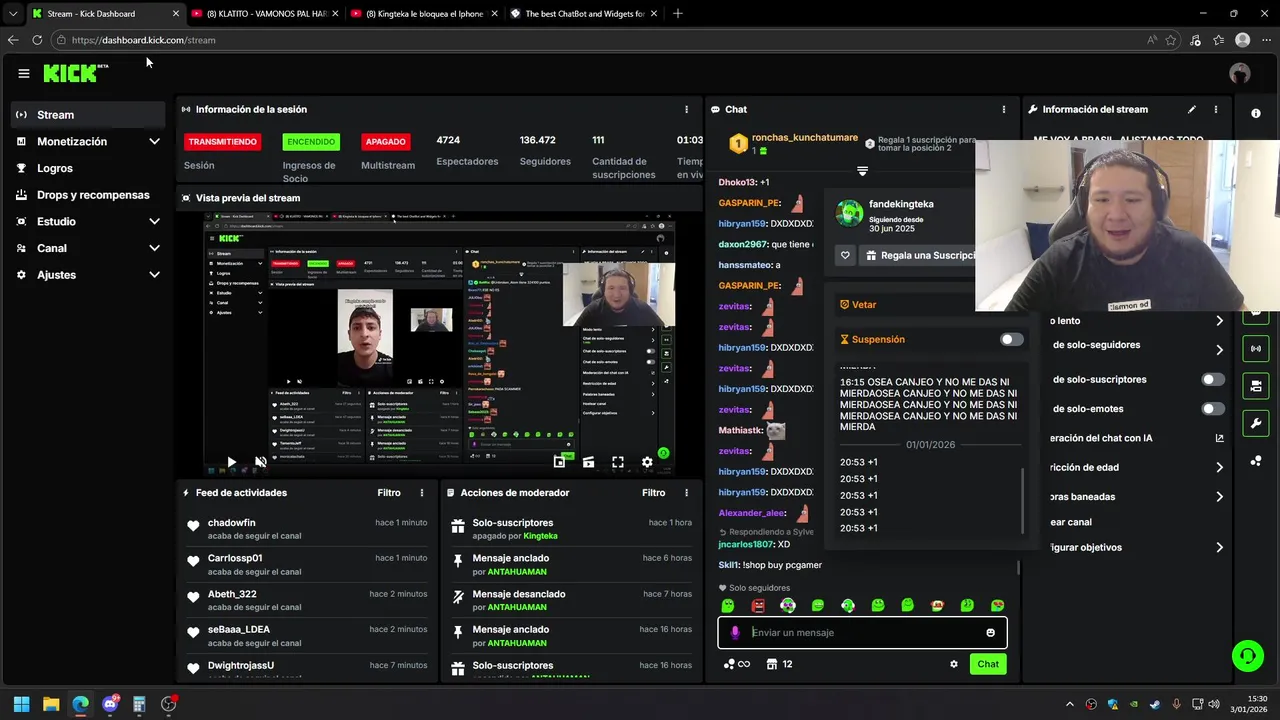1280x720 pixels.
Task: Open age restriction options chevron
Action: (x=1219, y=467)
